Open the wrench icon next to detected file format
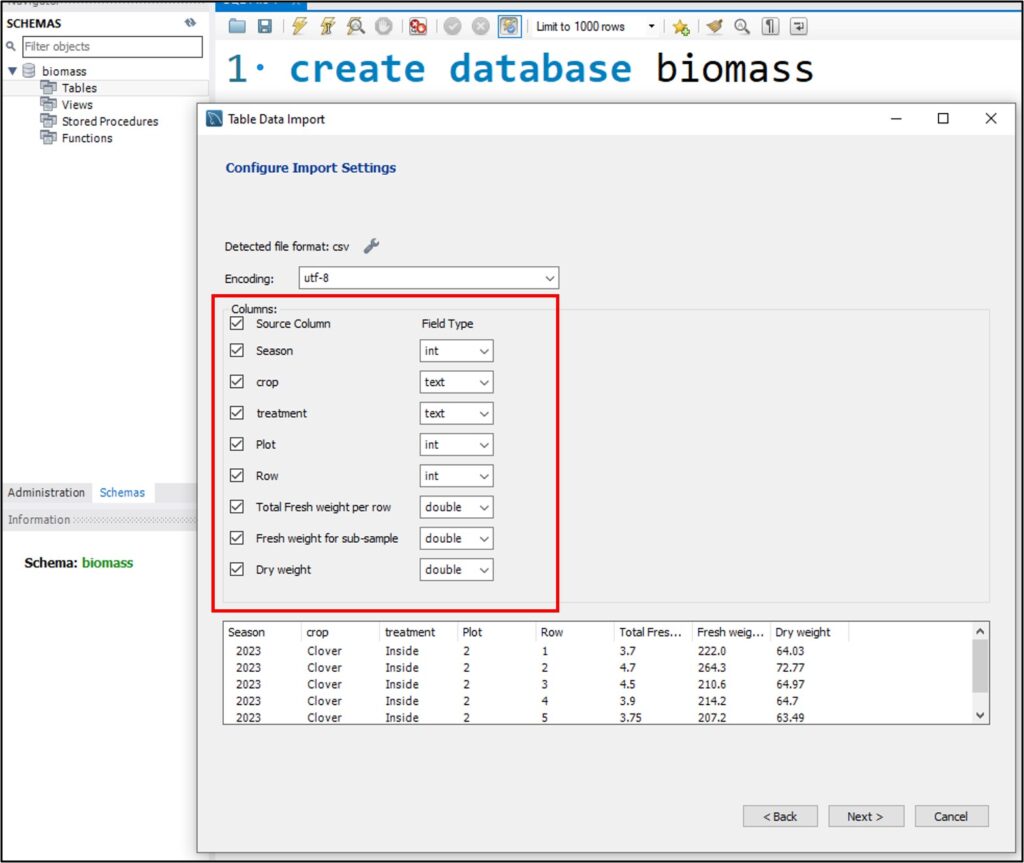The height and width of the screenshot is (863, 1024). pyautogui.click(x=371, y=246)
